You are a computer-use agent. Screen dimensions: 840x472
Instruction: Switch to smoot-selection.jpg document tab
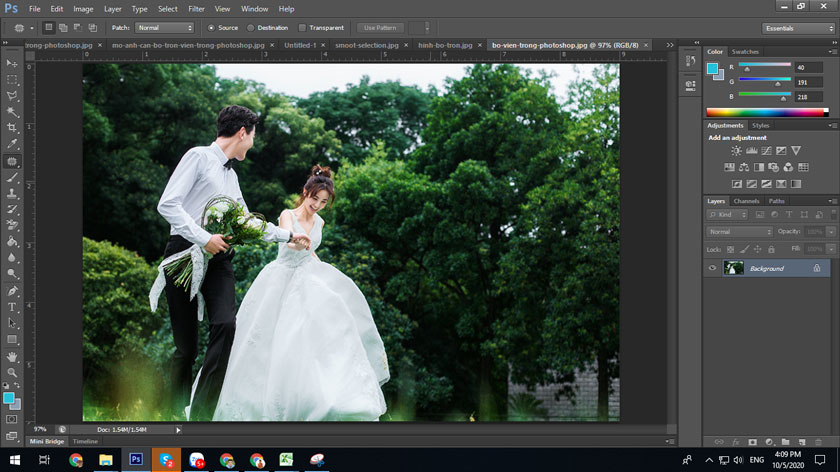[x=367, y=46]
